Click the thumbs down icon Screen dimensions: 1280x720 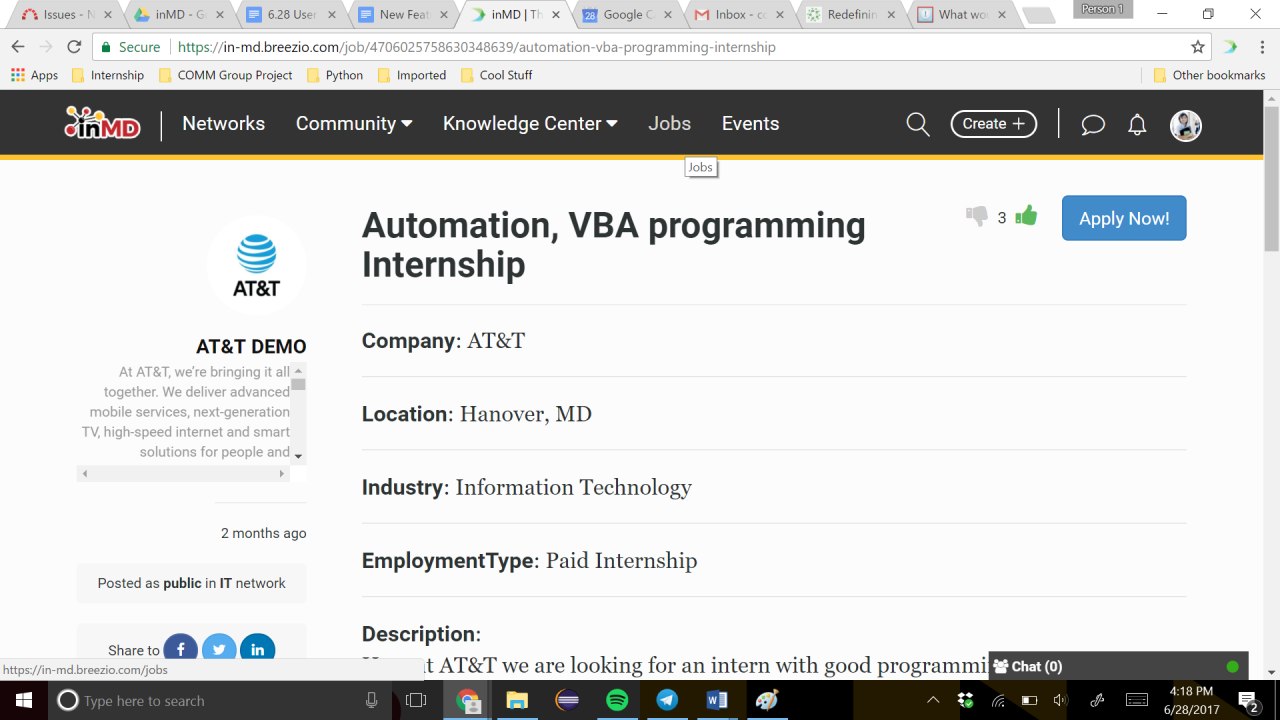(976, 216)
